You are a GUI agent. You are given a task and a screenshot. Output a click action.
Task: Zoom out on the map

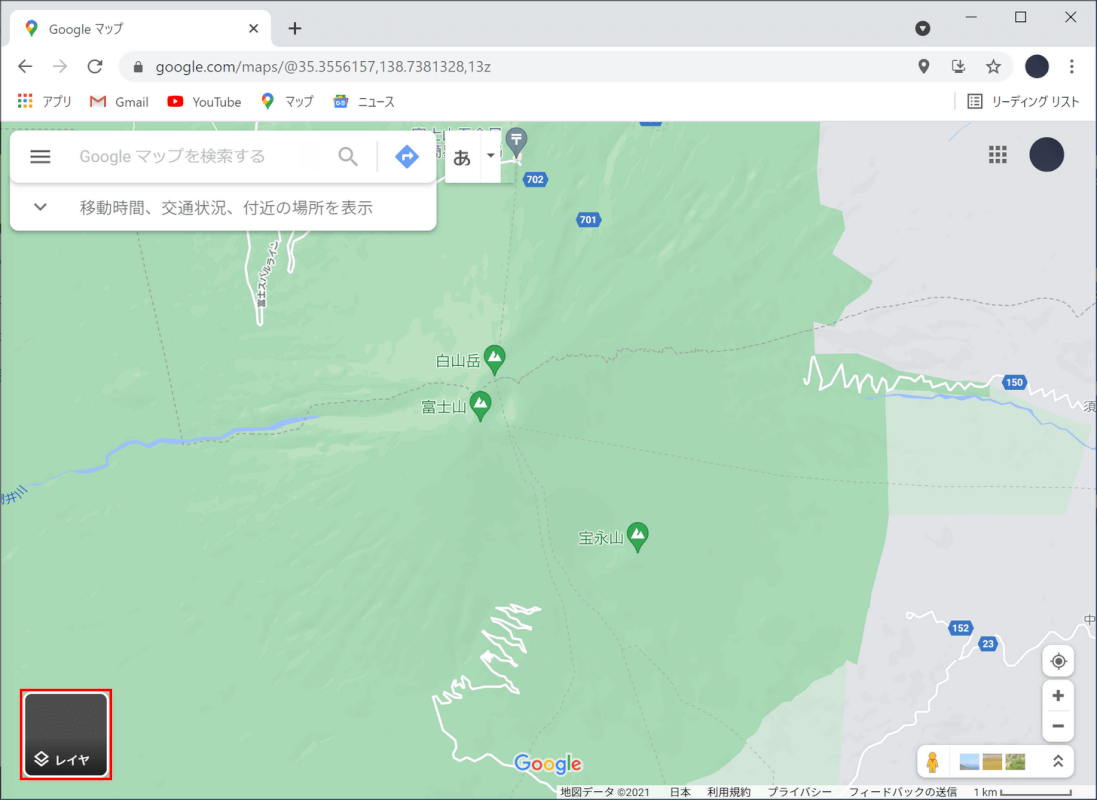click(1058, 726)
